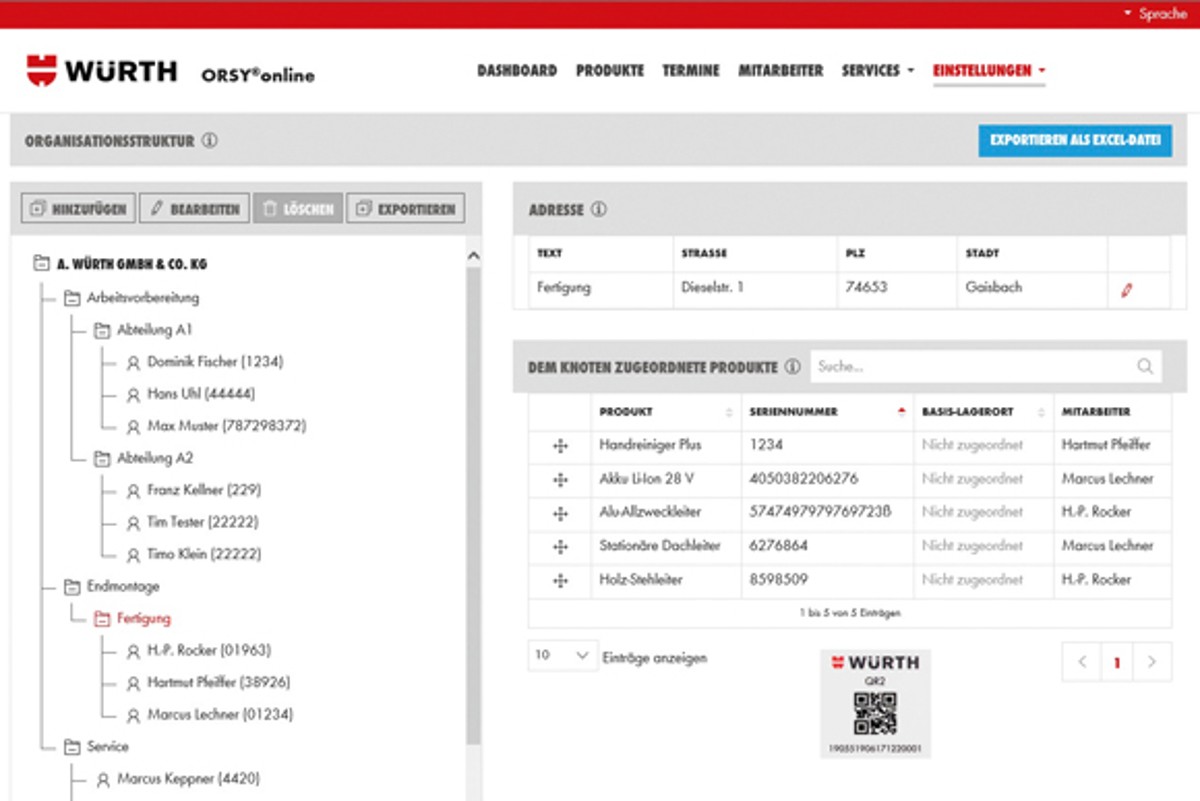The image size is (1200, 801).
Task: Expand the Services menu
Action: tap(878, 71)
